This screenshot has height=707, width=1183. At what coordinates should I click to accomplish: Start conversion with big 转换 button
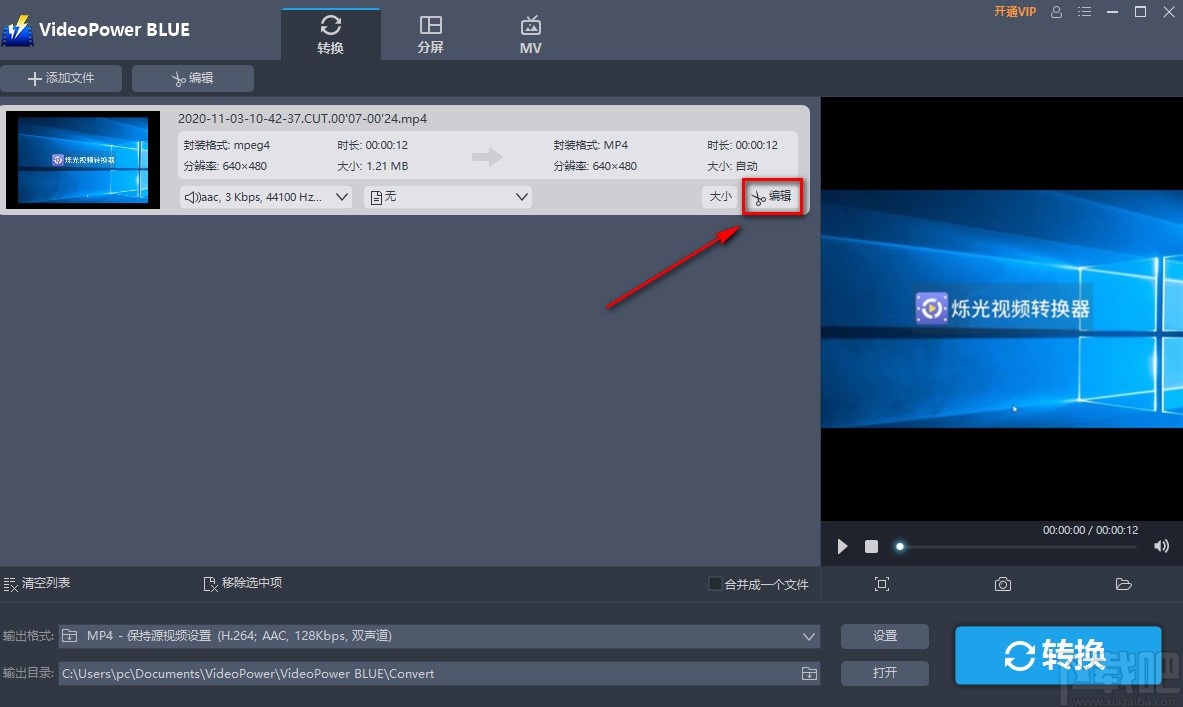(x=1058, y=655)
